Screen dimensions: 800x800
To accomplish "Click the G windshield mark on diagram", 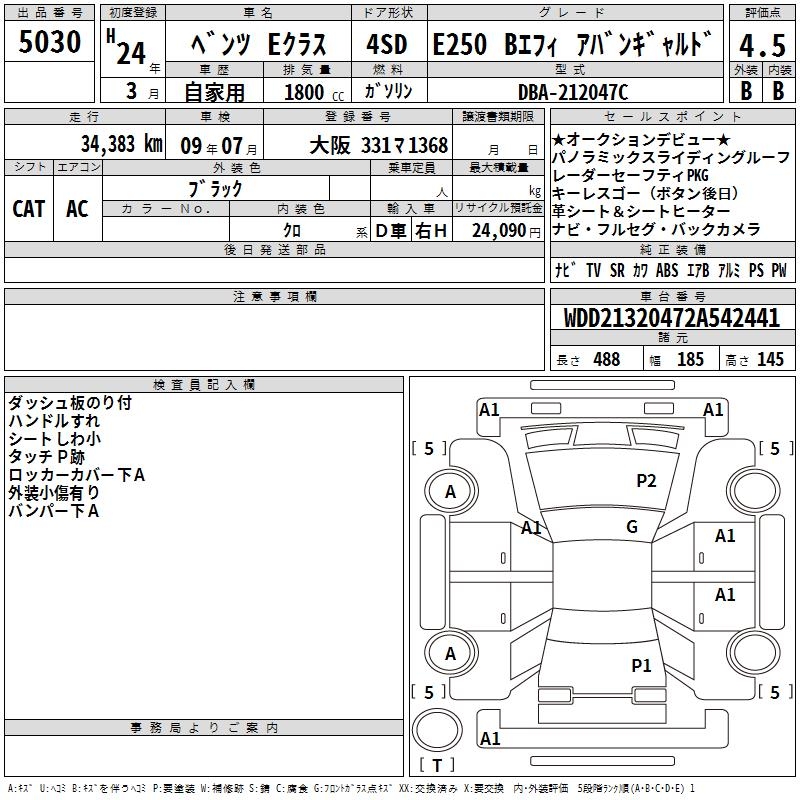I will click(632, 527).
